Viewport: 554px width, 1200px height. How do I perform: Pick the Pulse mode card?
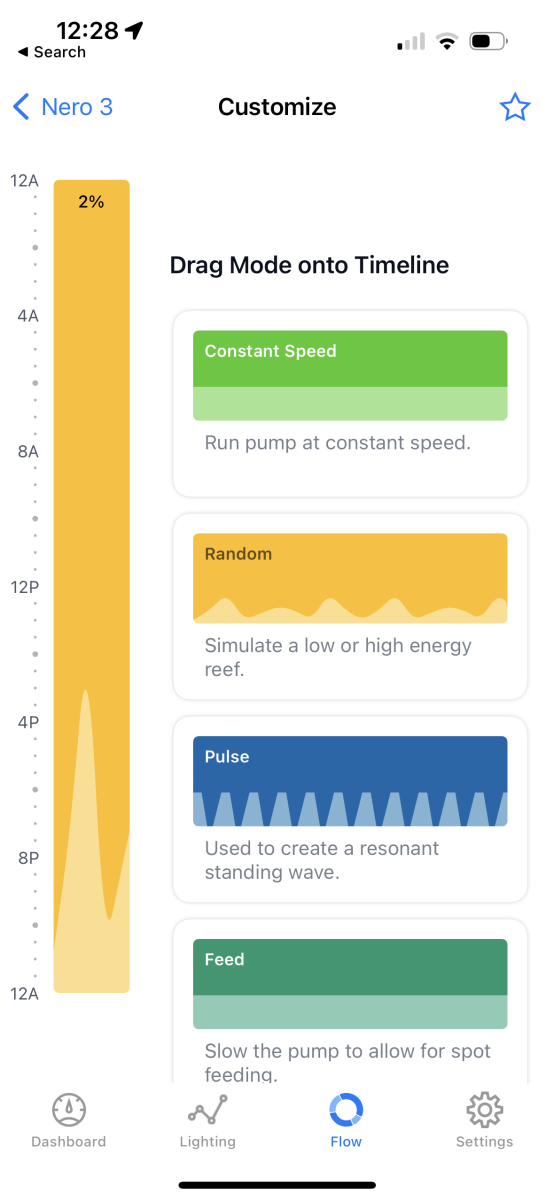pyautogui.click(x=350, y=809)
